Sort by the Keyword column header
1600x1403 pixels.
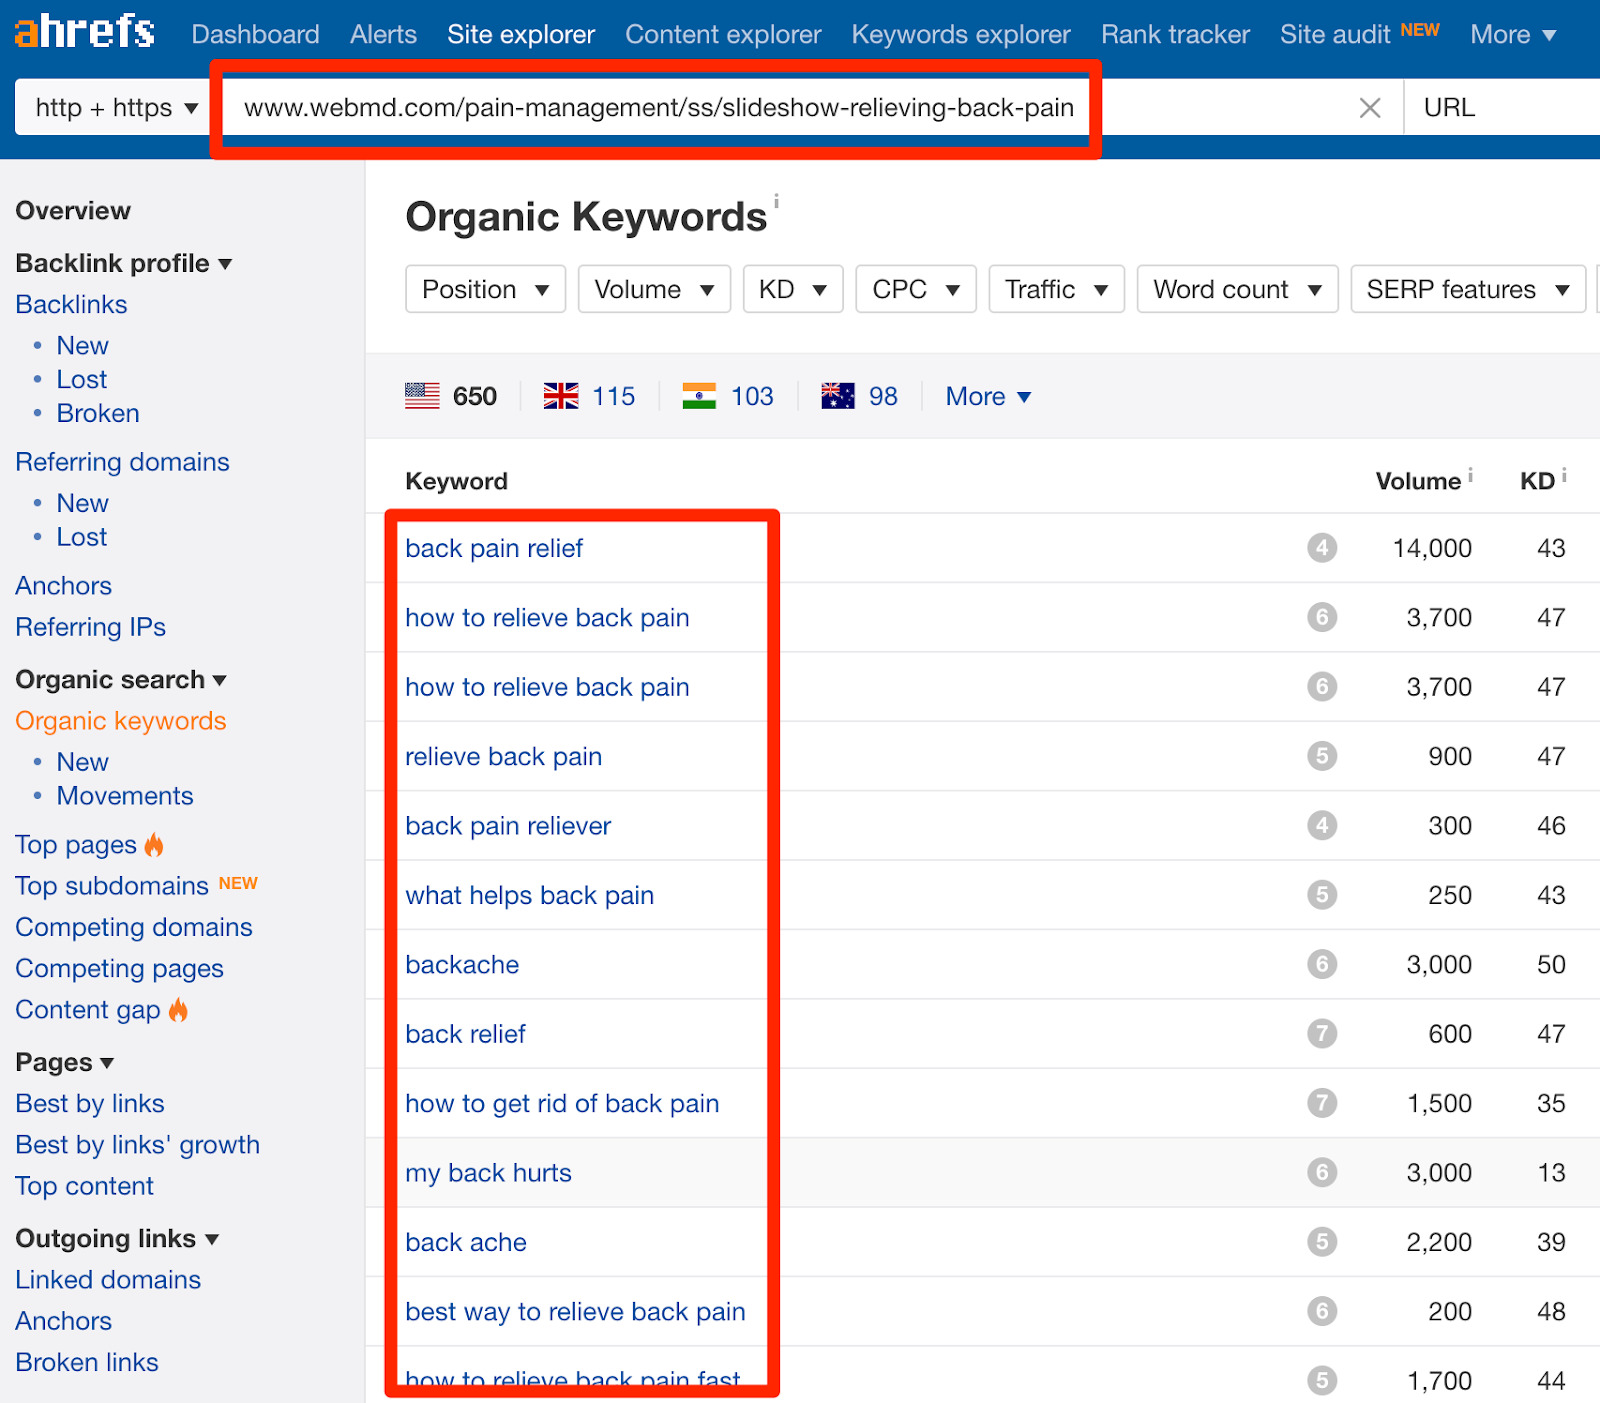click(456, 481)
